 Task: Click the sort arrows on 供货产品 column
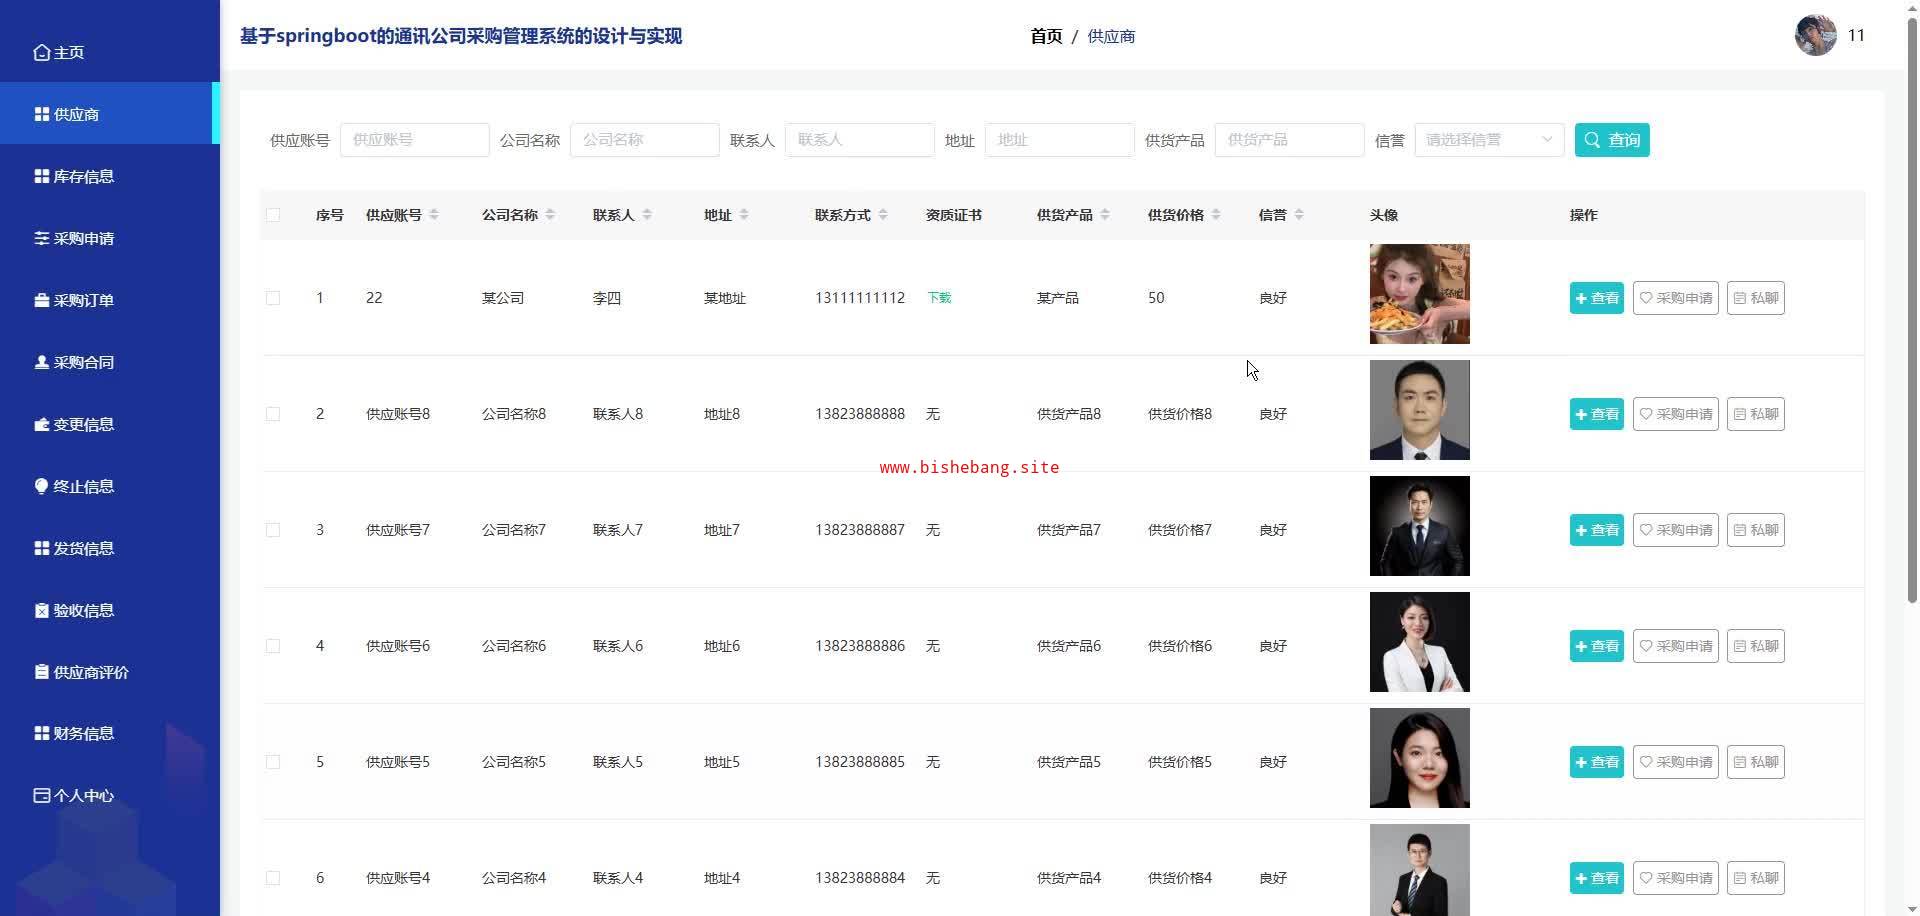click(x=1105, y=215)
